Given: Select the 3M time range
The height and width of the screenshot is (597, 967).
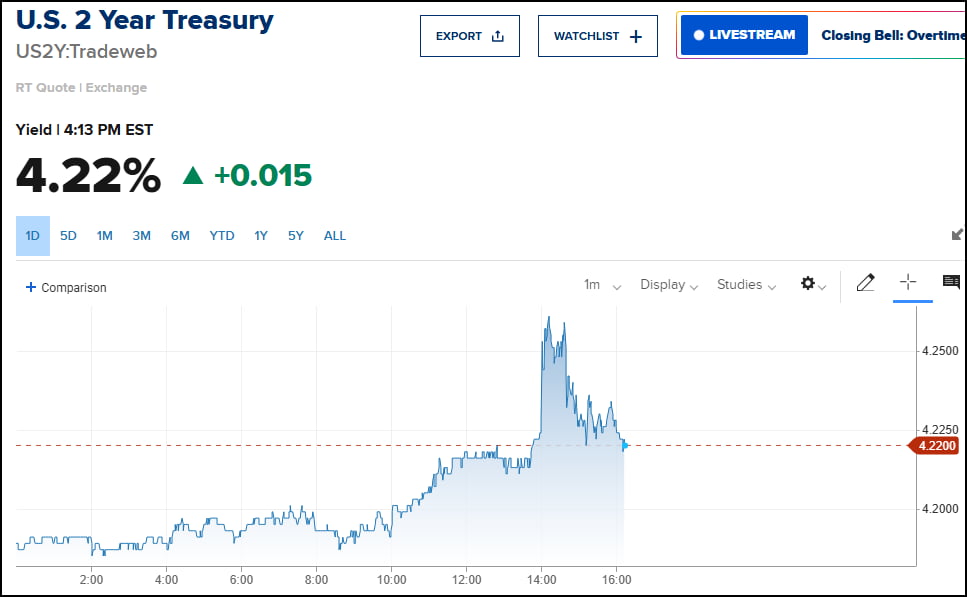Looking at the screenshot, I should pos(142,236).
